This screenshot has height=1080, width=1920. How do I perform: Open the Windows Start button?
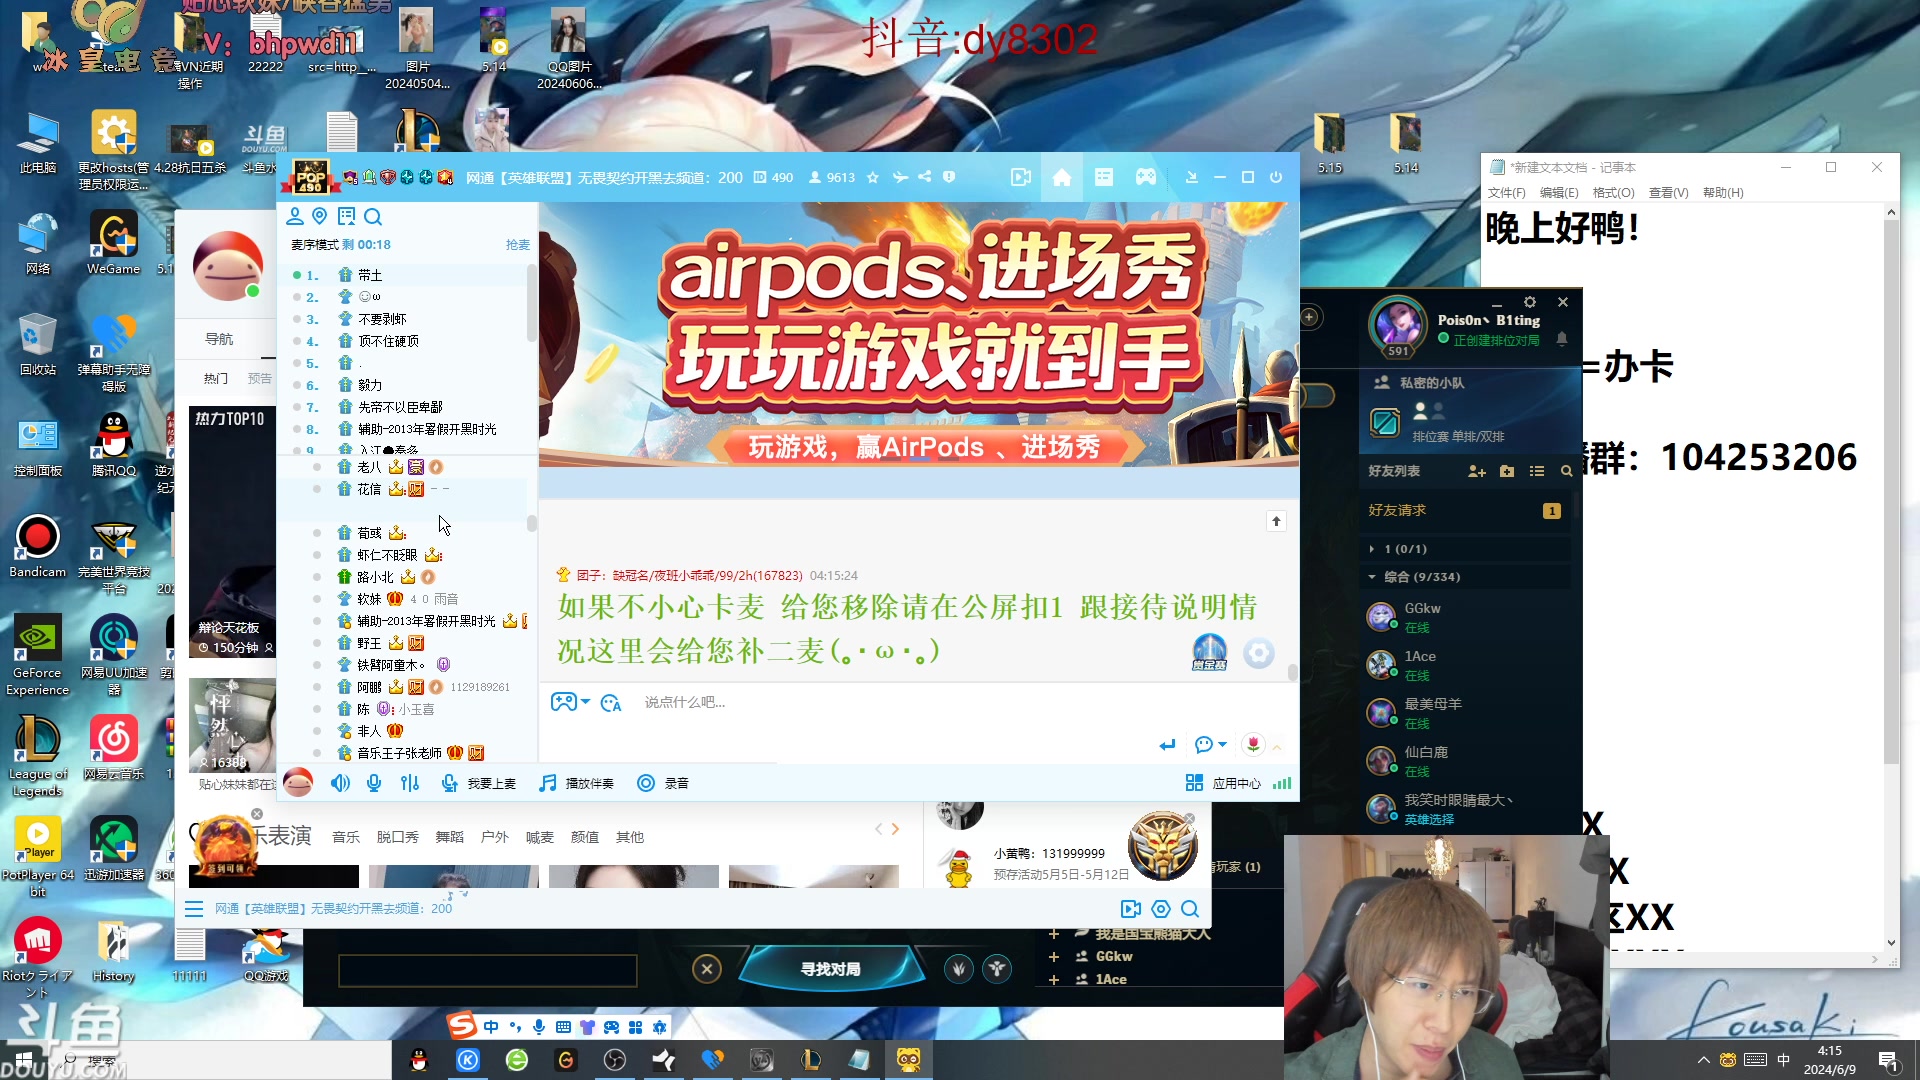pos(24,1060)
